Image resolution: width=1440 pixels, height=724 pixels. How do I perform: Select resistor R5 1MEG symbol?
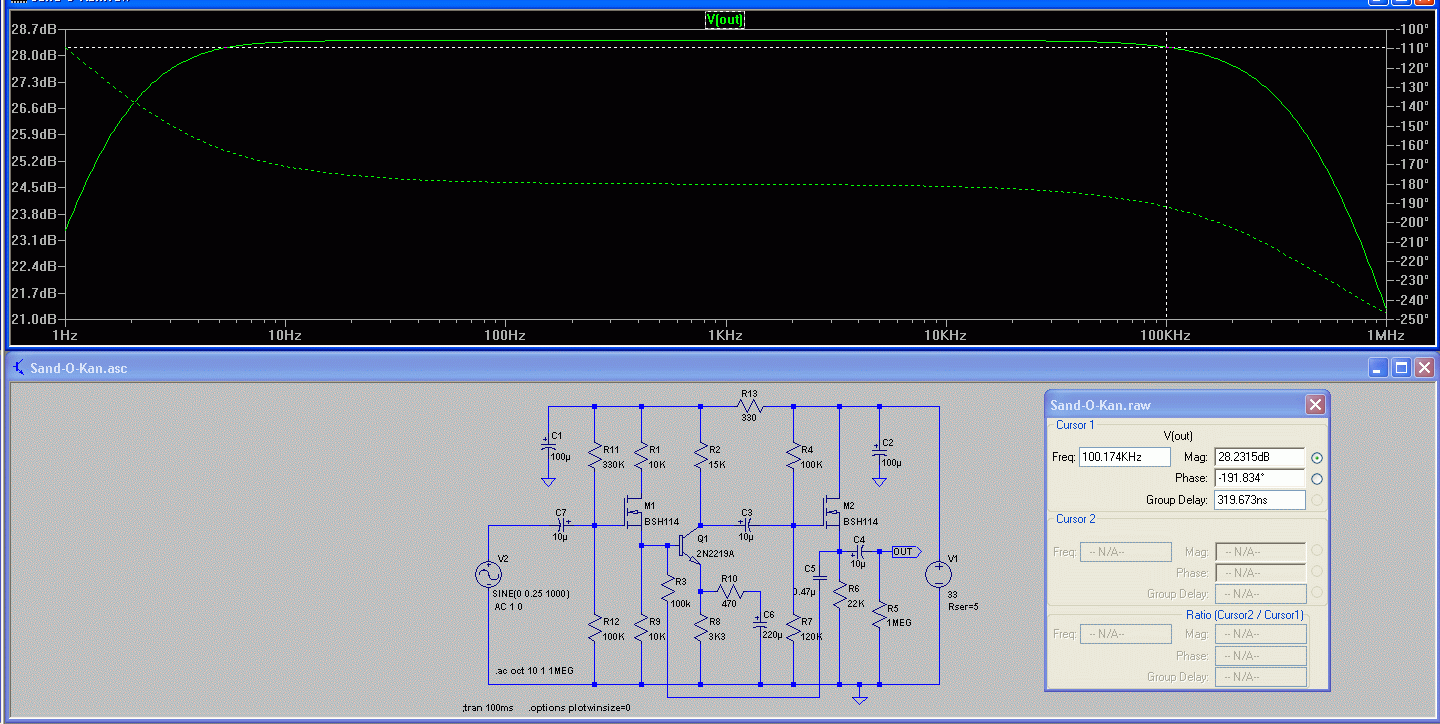tap(879, 614)
